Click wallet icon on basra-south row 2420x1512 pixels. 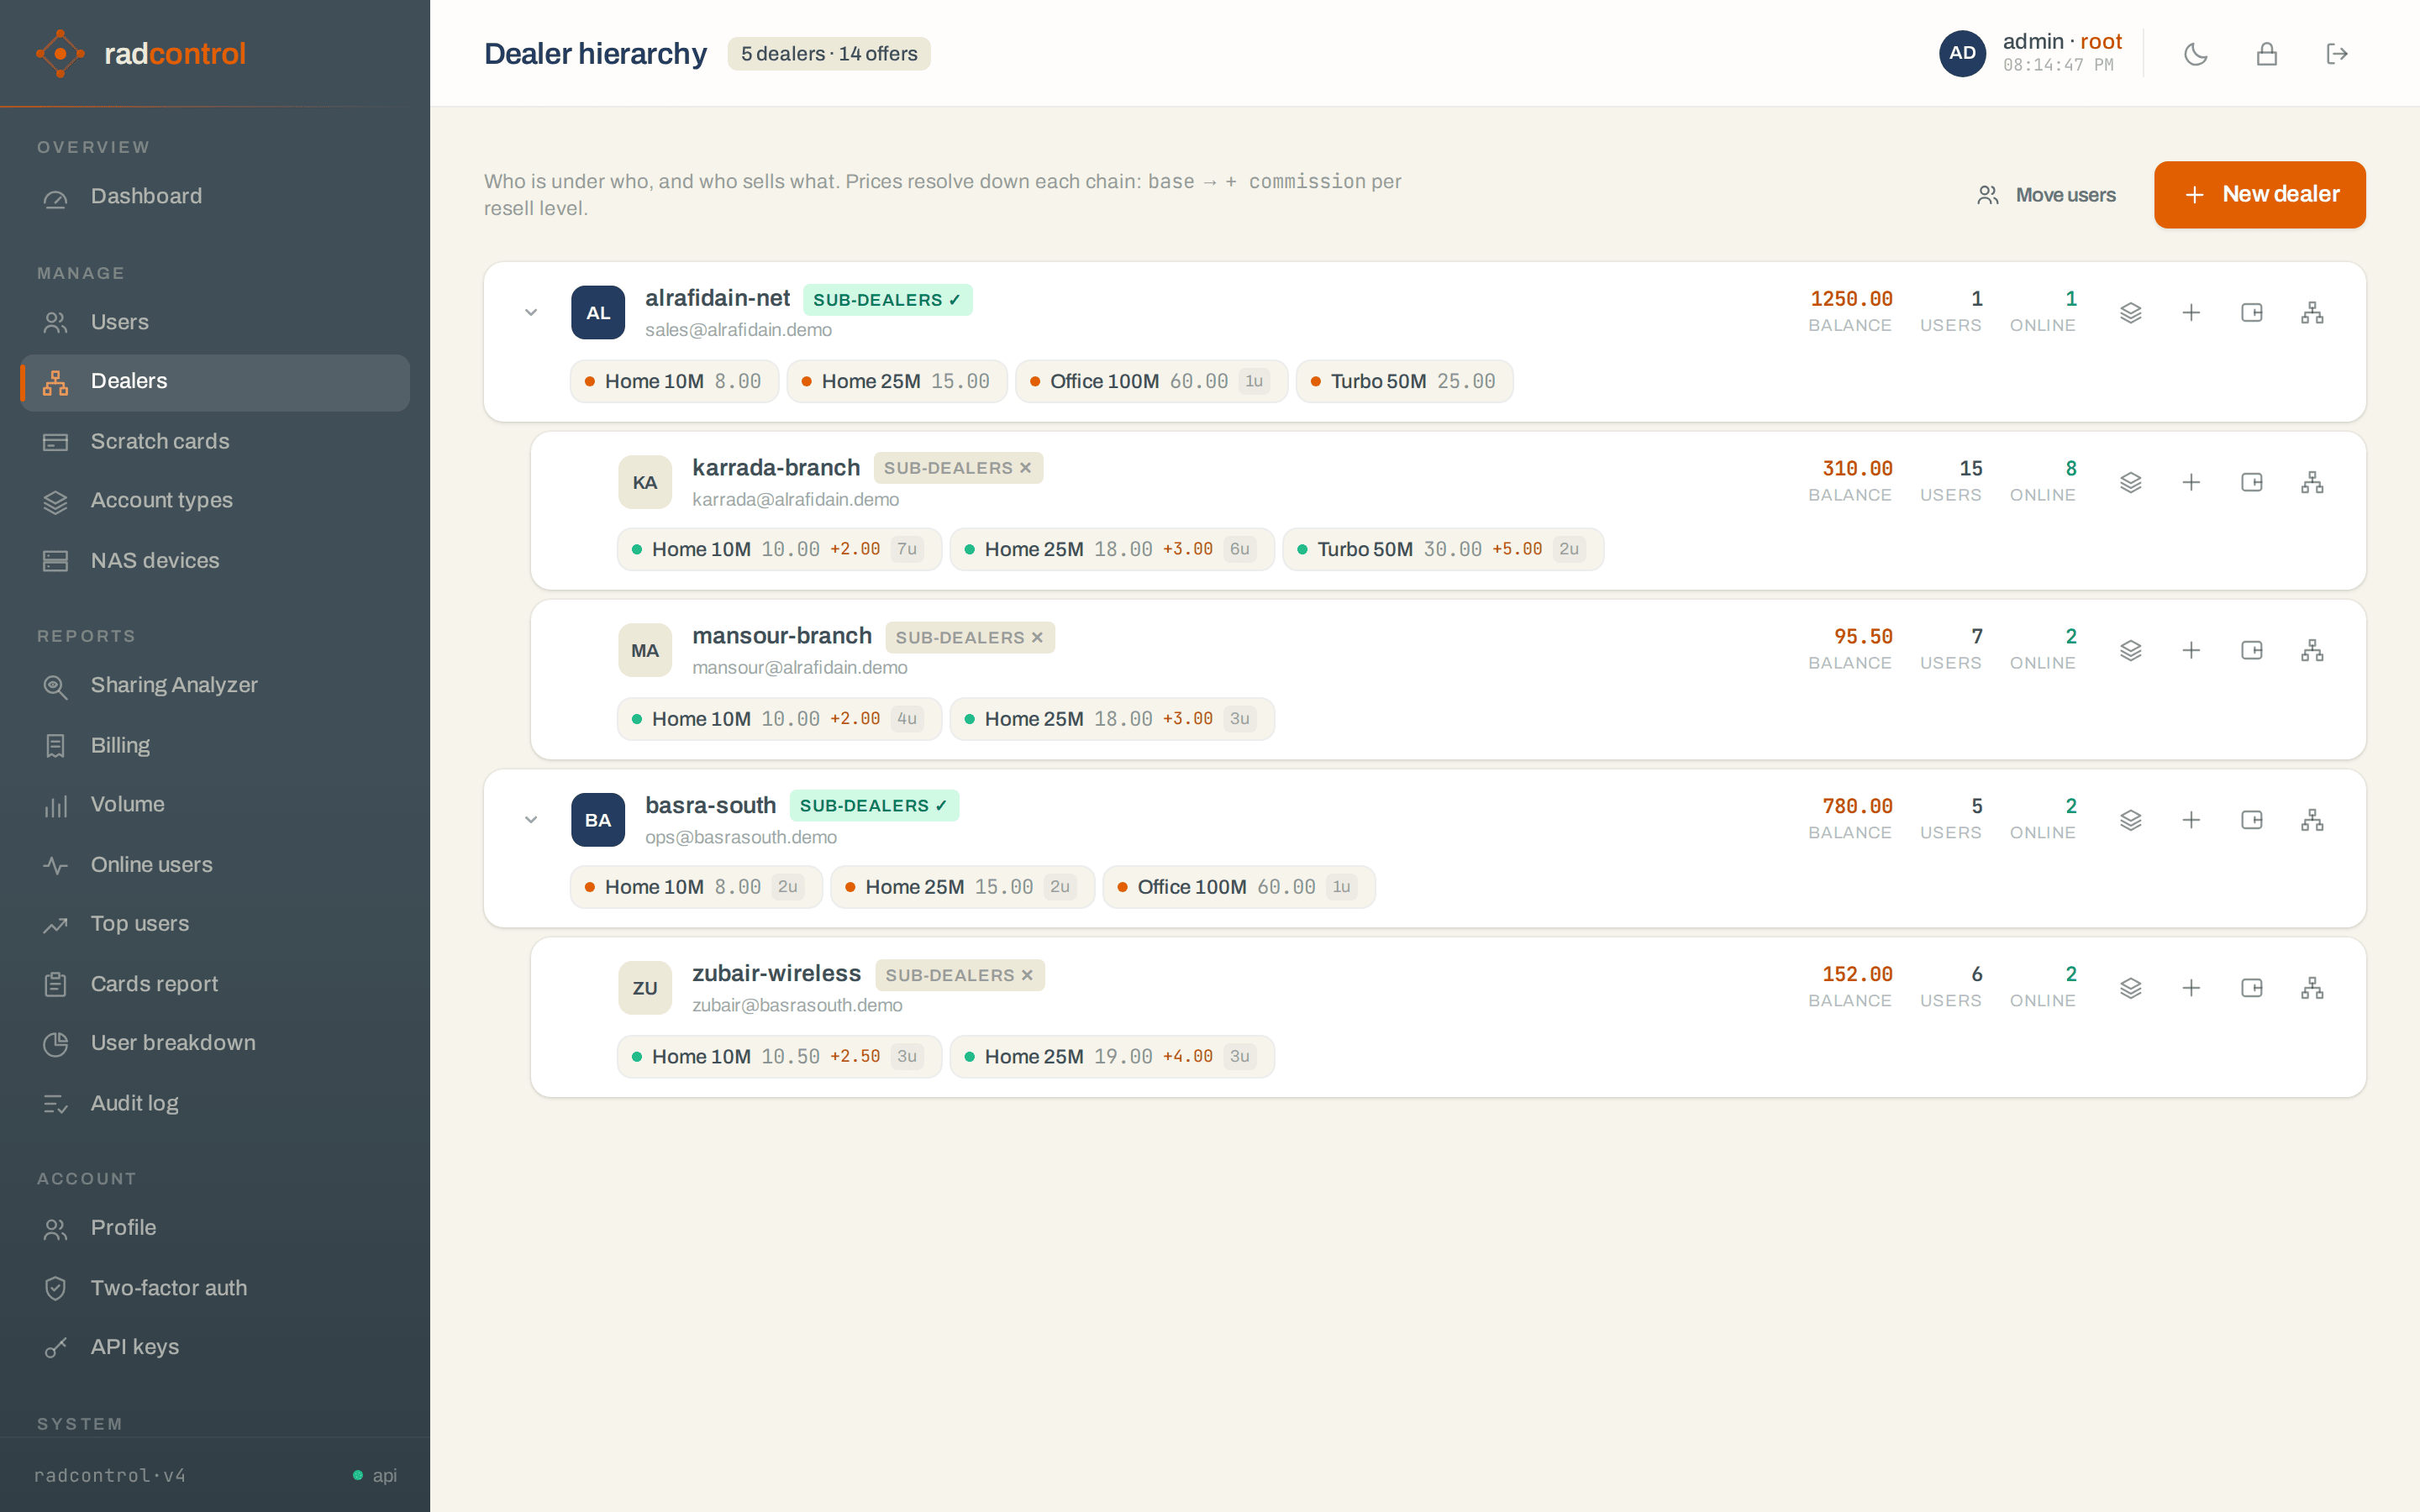(x=2251, y=820)
